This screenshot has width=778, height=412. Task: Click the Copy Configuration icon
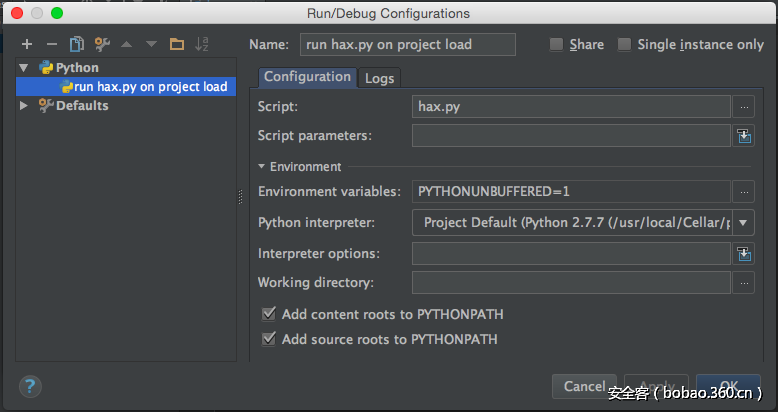tap(77, 44)
